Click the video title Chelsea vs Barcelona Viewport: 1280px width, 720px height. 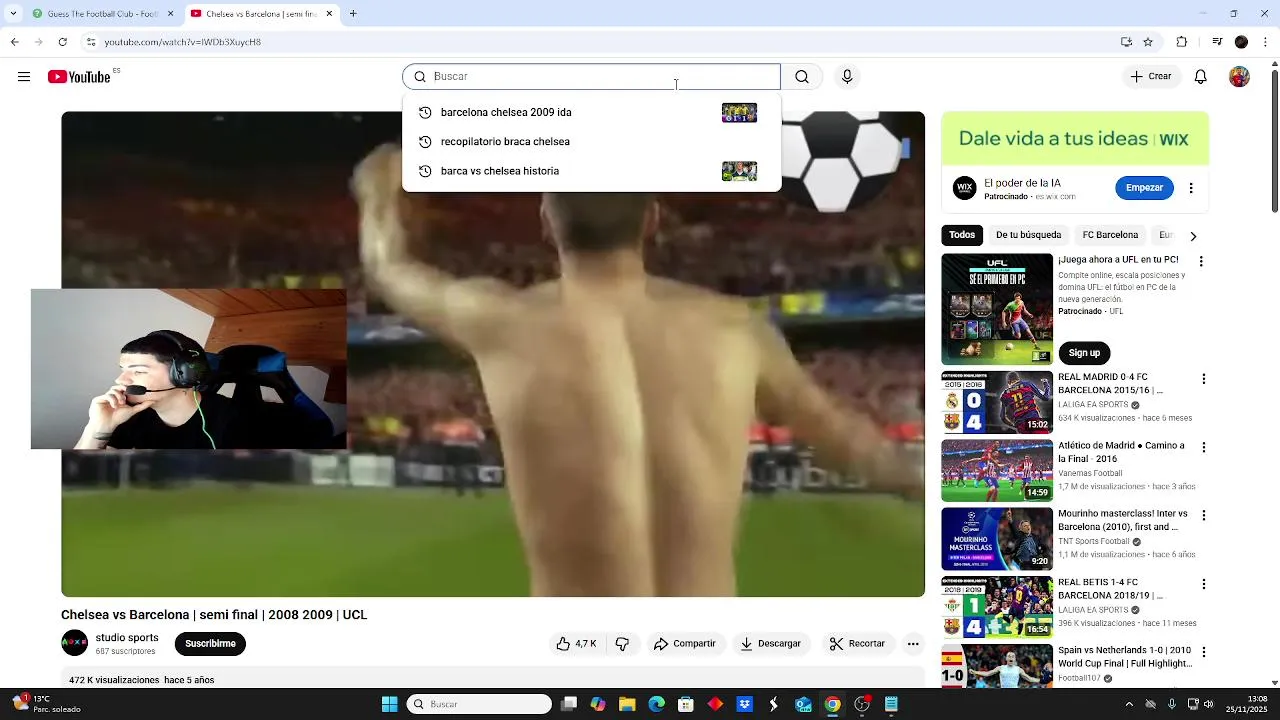(214, 615)
